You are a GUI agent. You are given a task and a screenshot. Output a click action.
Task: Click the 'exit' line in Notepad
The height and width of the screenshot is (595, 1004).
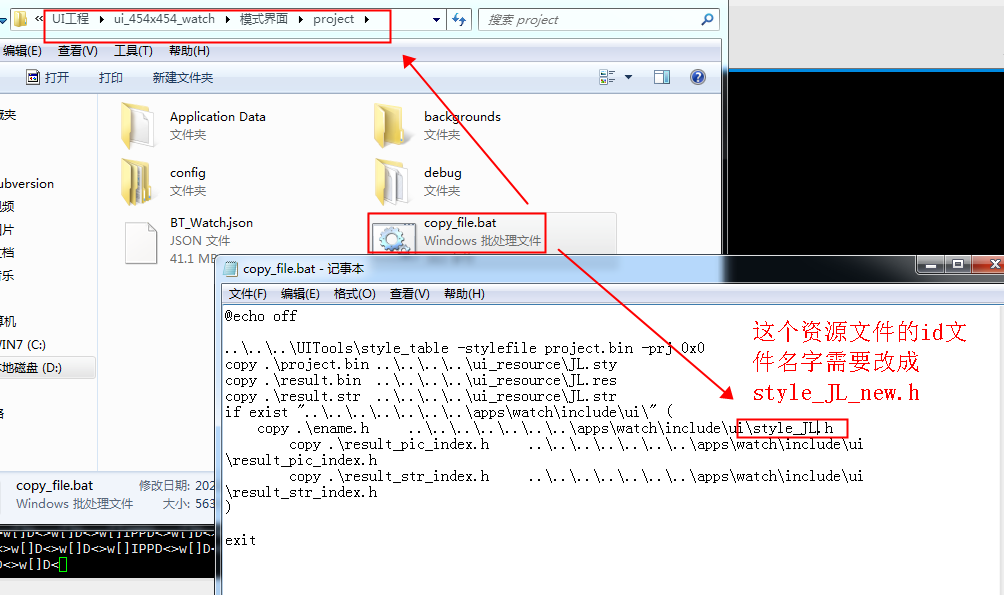[x=240, y=541]
